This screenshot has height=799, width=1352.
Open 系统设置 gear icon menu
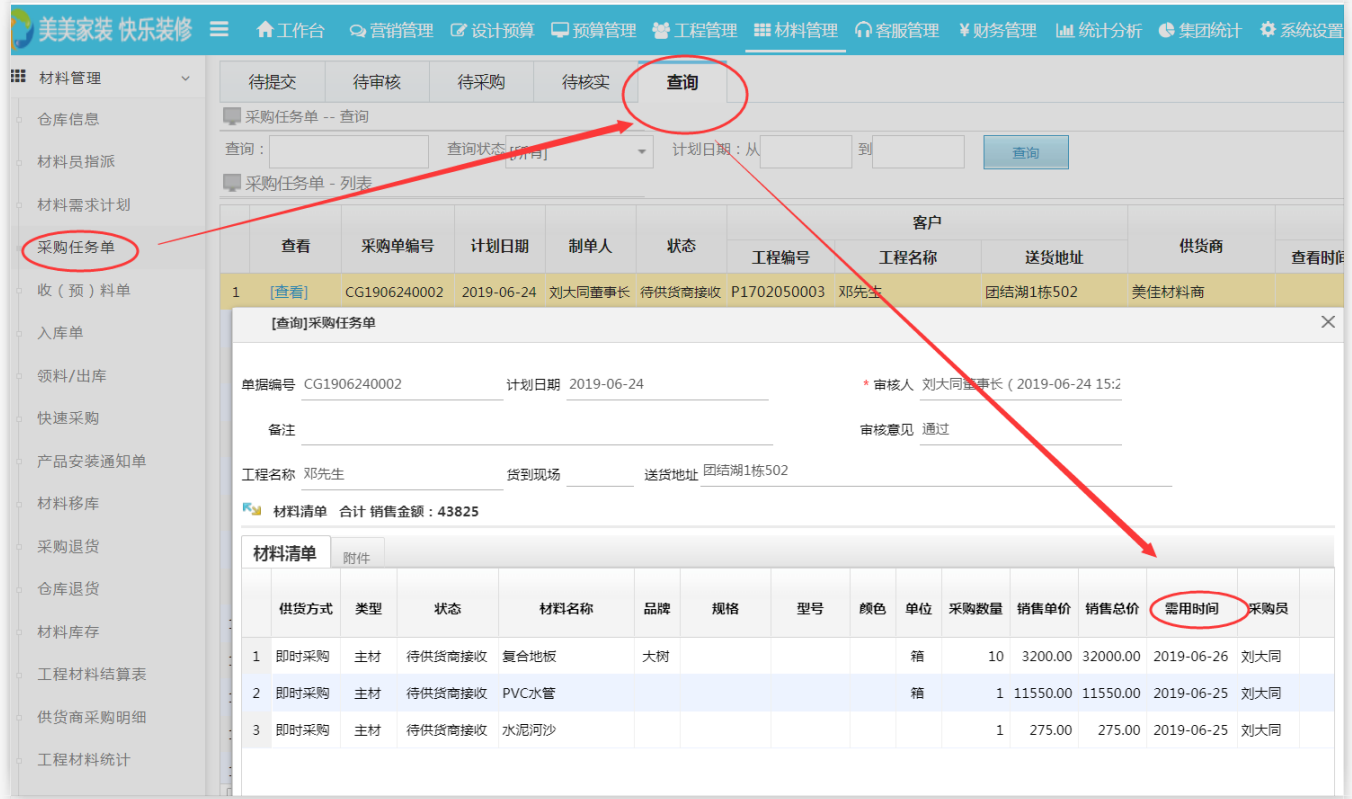point(1268,30)
